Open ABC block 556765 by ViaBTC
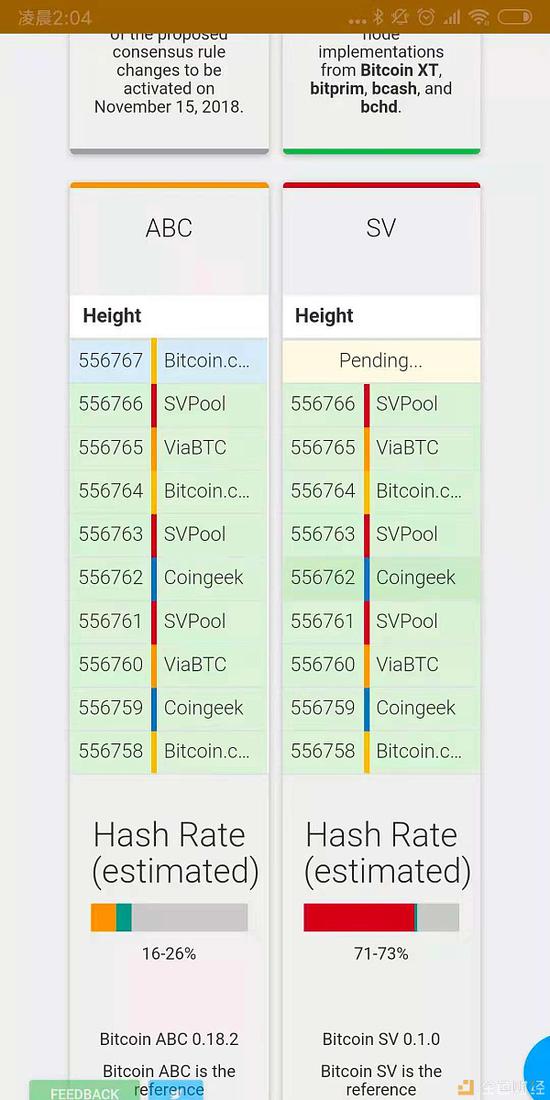The width and height of the screenshot is (550, 1100). [169, 448]
